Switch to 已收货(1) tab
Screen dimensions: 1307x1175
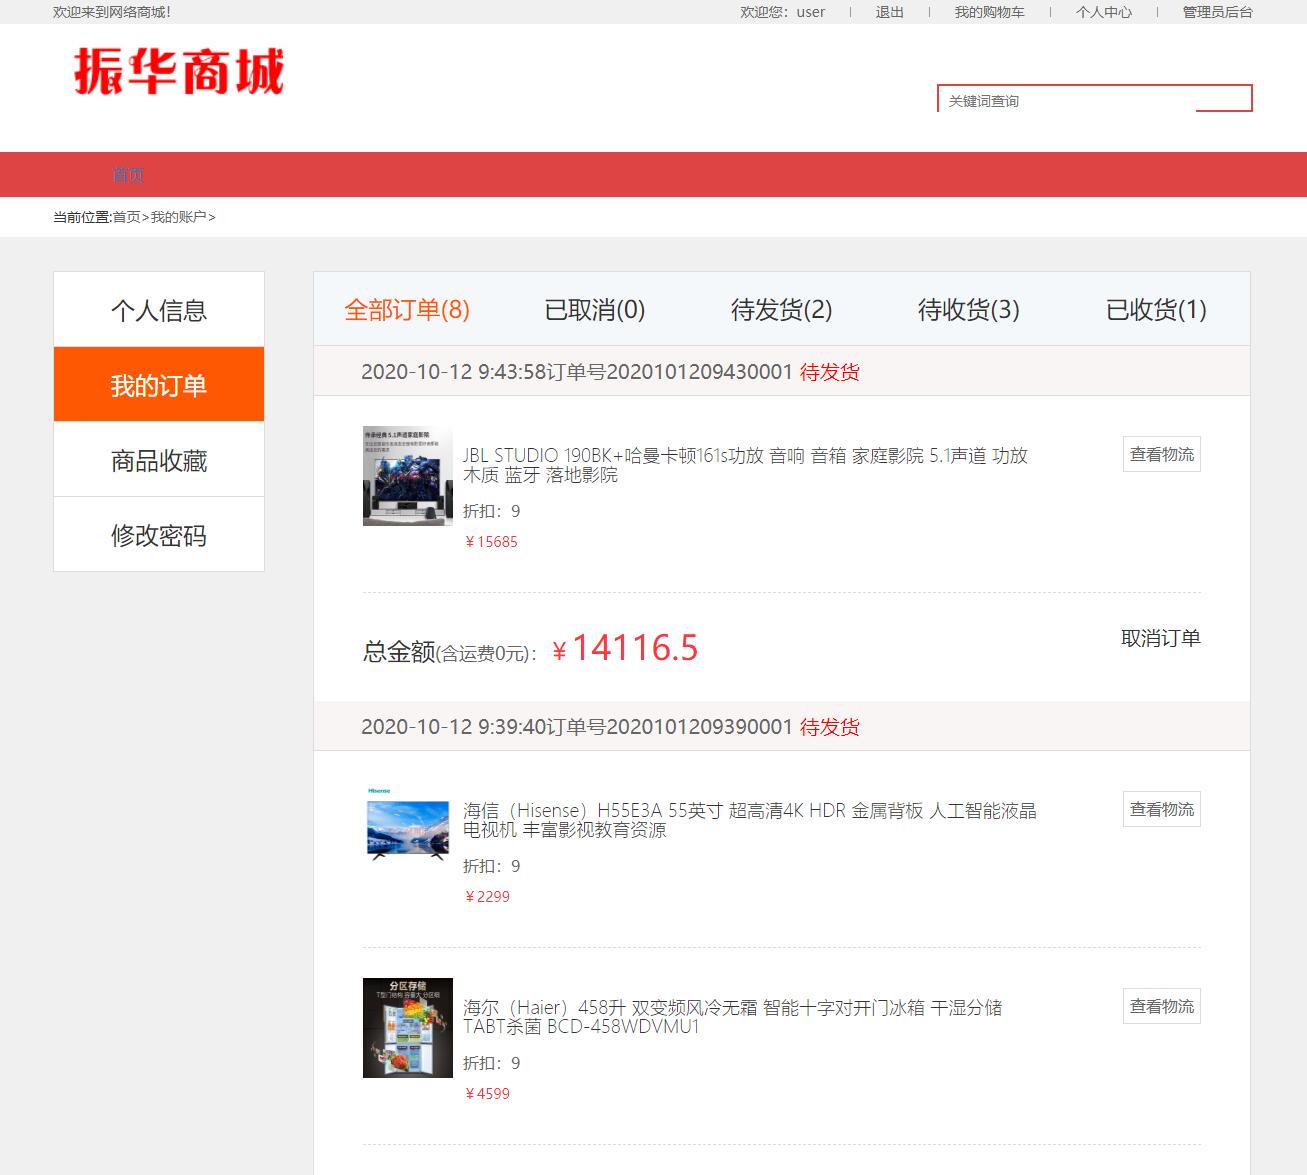(x=1155, y=311)
